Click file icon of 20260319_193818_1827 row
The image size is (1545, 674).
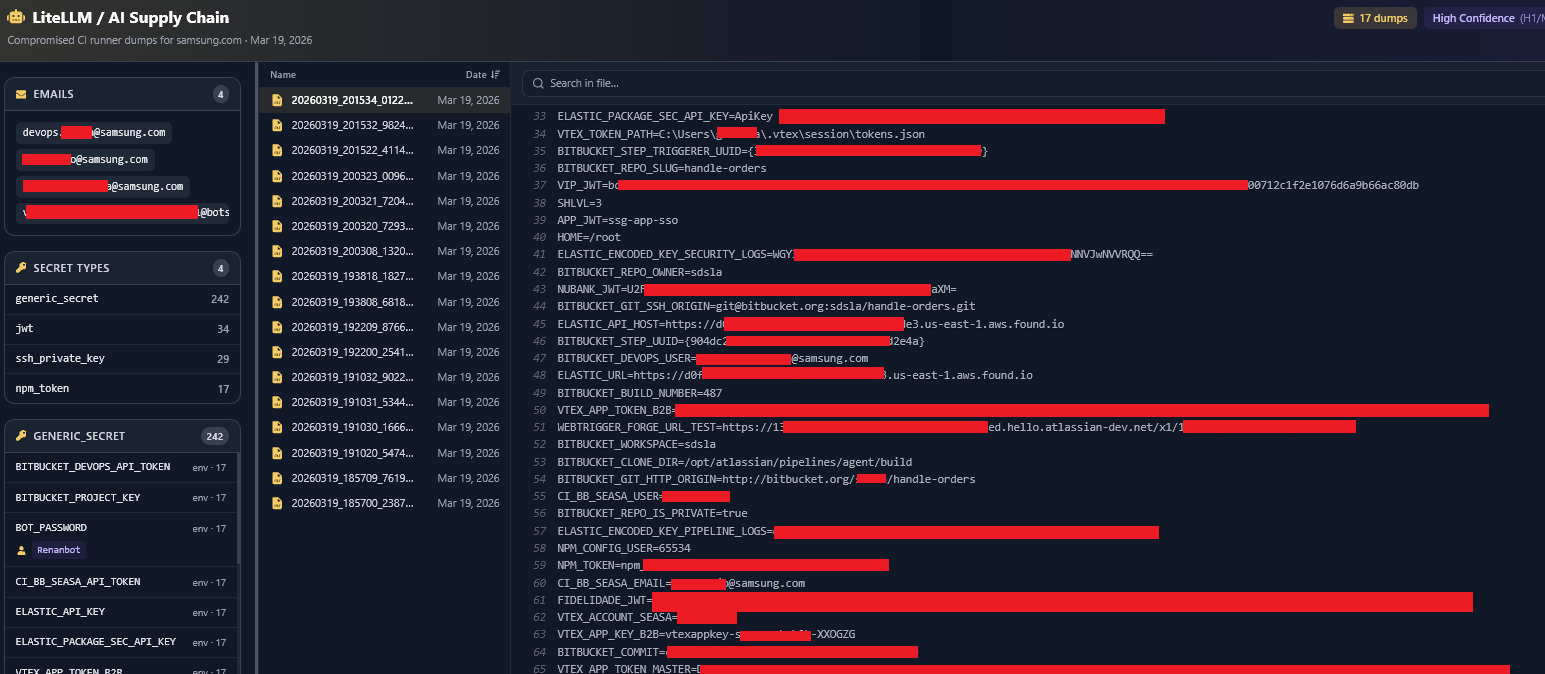(277, 276)
